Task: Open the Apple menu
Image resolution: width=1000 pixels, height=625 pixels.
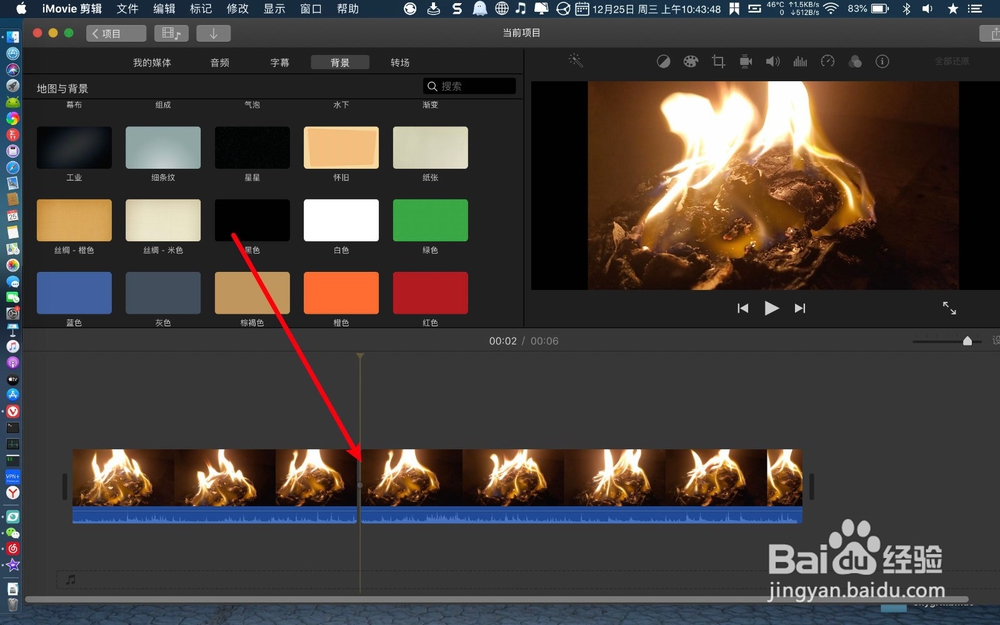Action: (21, 8)
